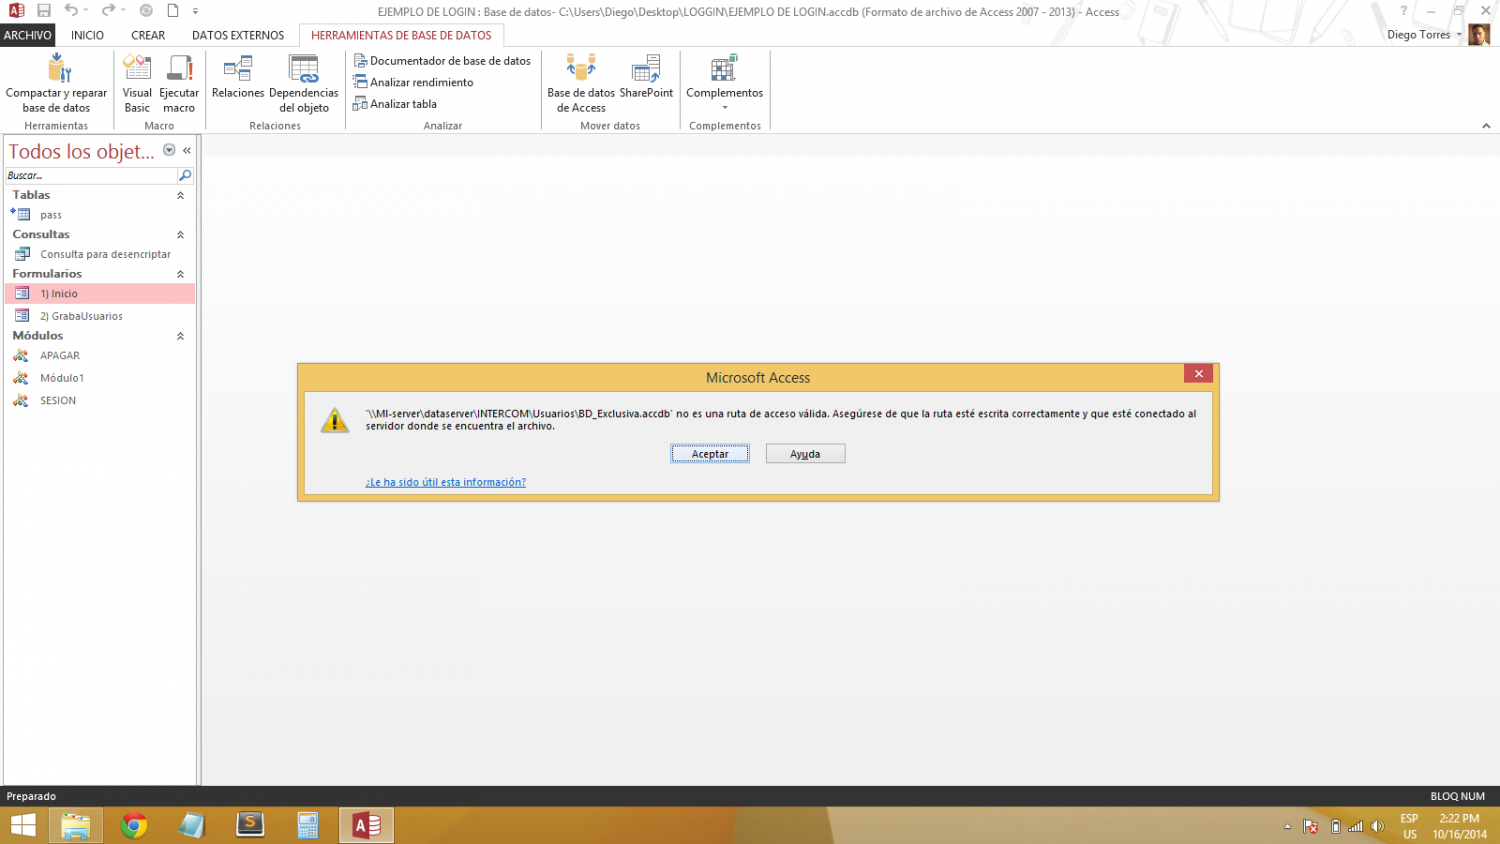Click Windows Start button
The height and width of the screenshot is (844, 1500).
(23, 825)
